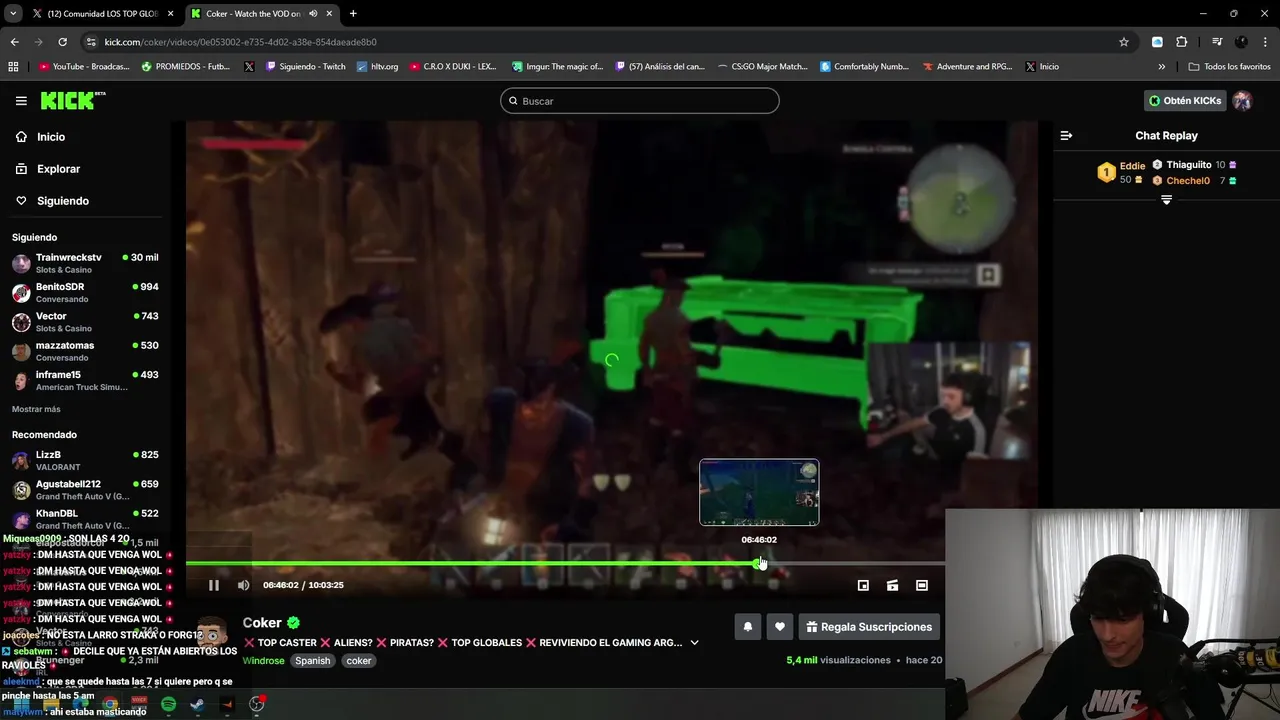Click the Windrose category link
Image resolution: width=1280 pixels, height=720 pixels.
pos(263,661)
